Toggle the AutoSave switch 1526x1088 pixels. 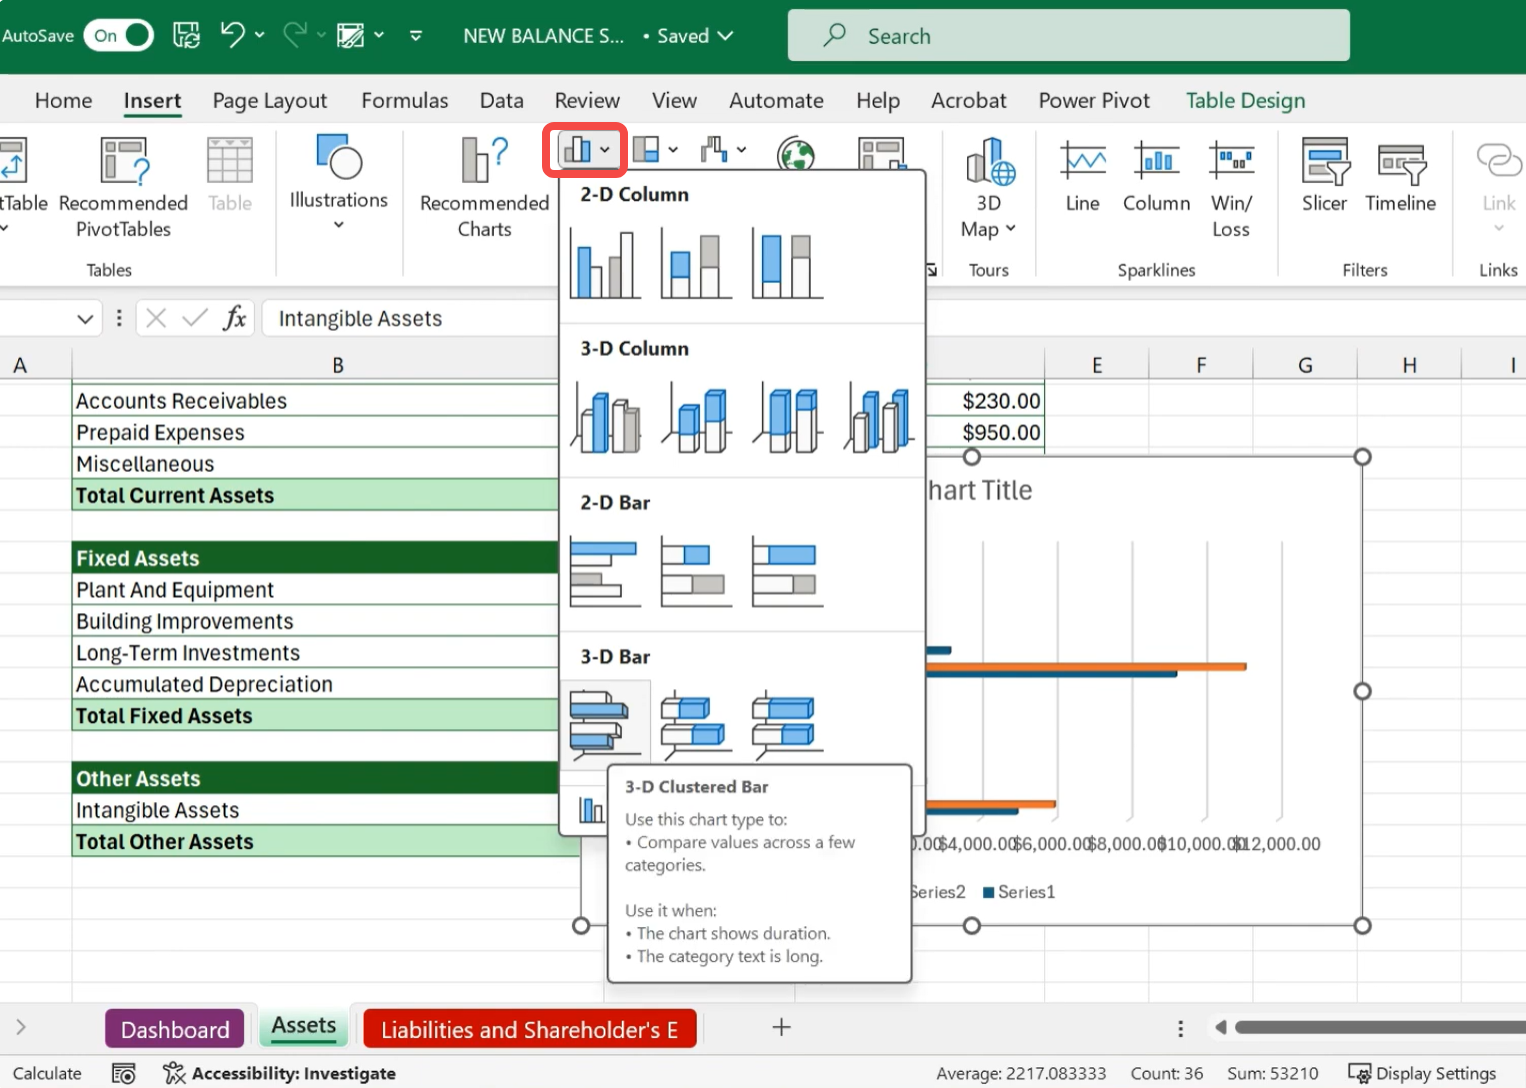tap(118, 36)
